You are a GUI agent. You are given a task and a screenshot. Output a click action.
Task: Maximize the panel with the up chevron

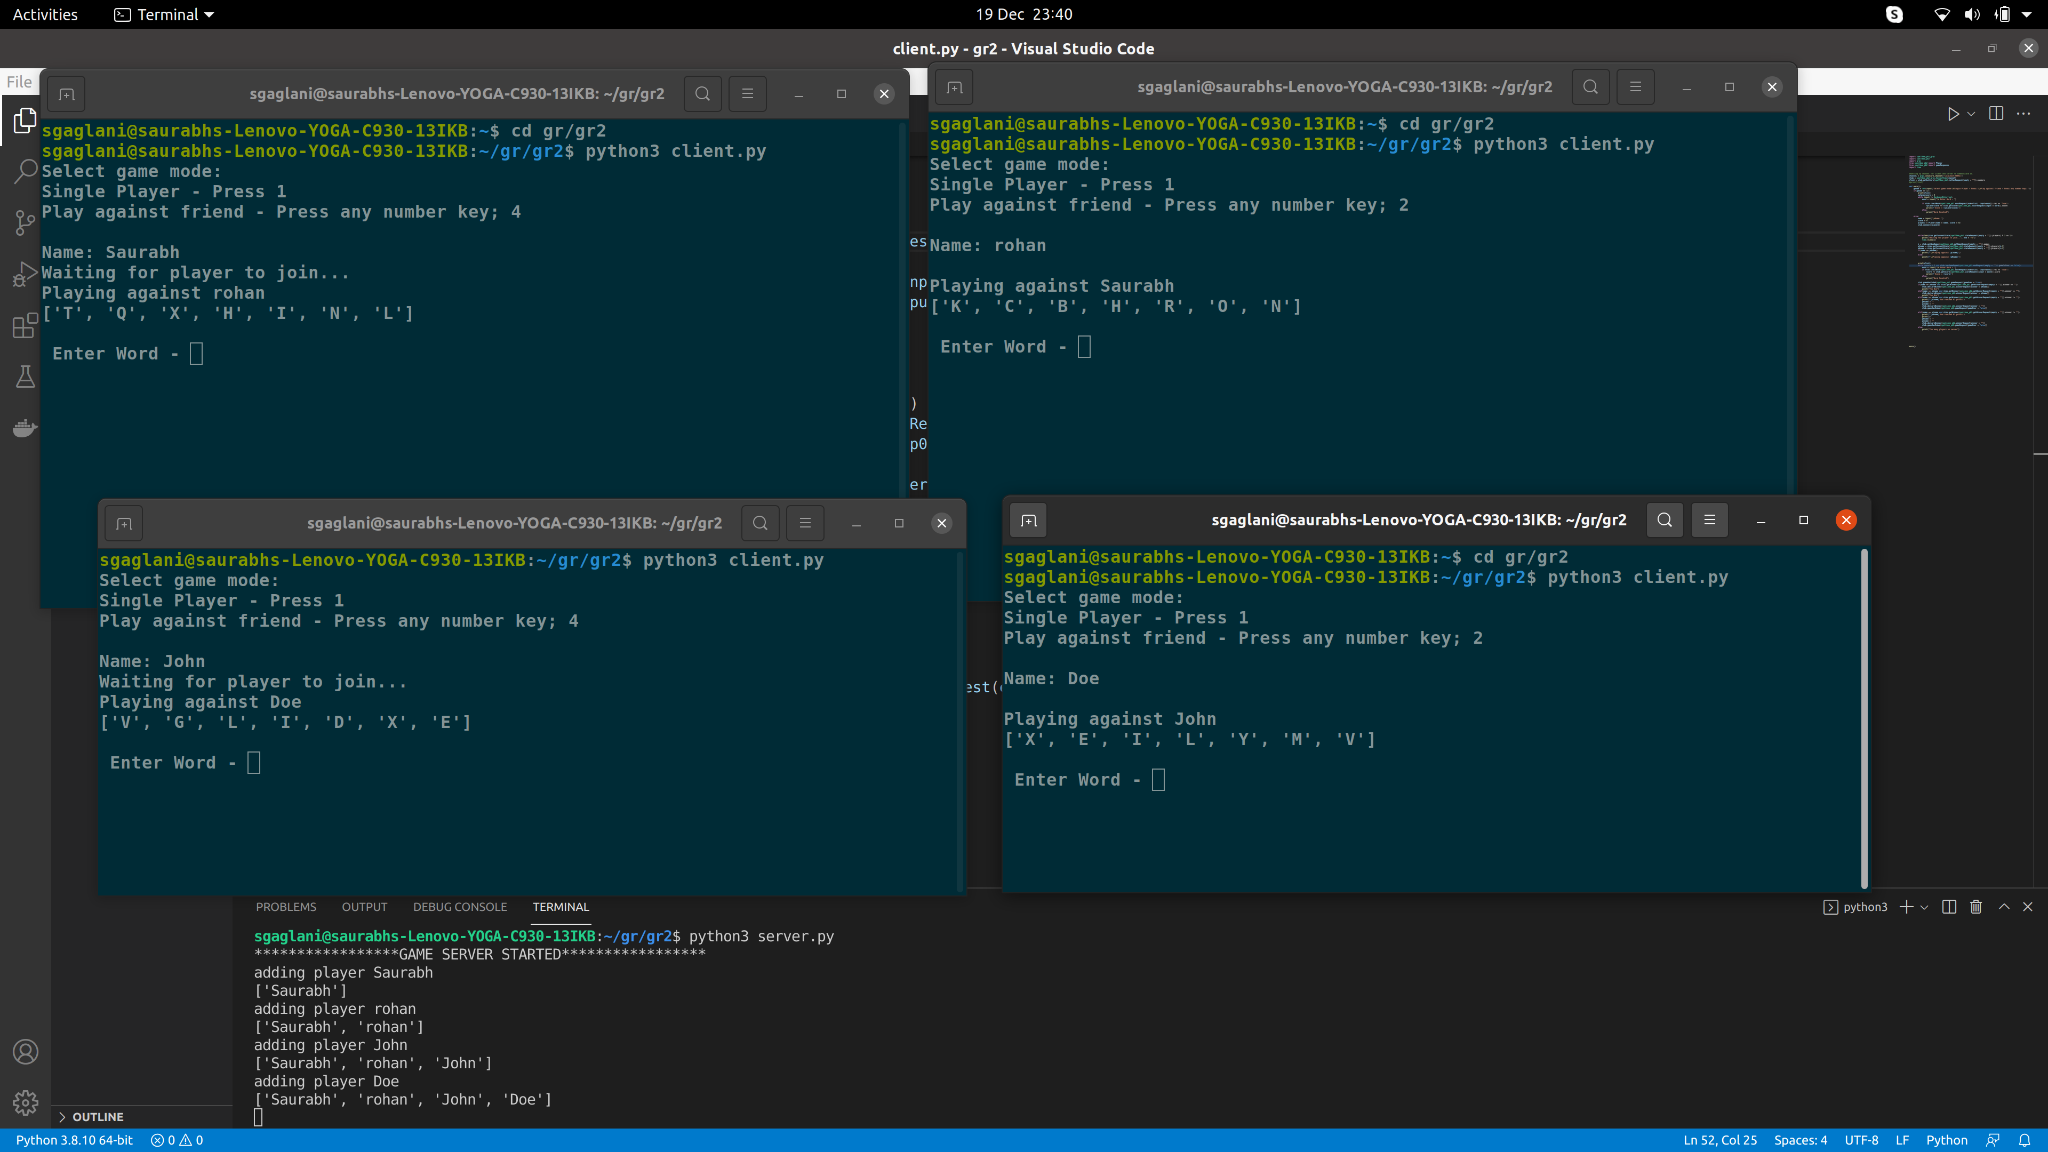pyautogui.click(x=2004, y=907)
